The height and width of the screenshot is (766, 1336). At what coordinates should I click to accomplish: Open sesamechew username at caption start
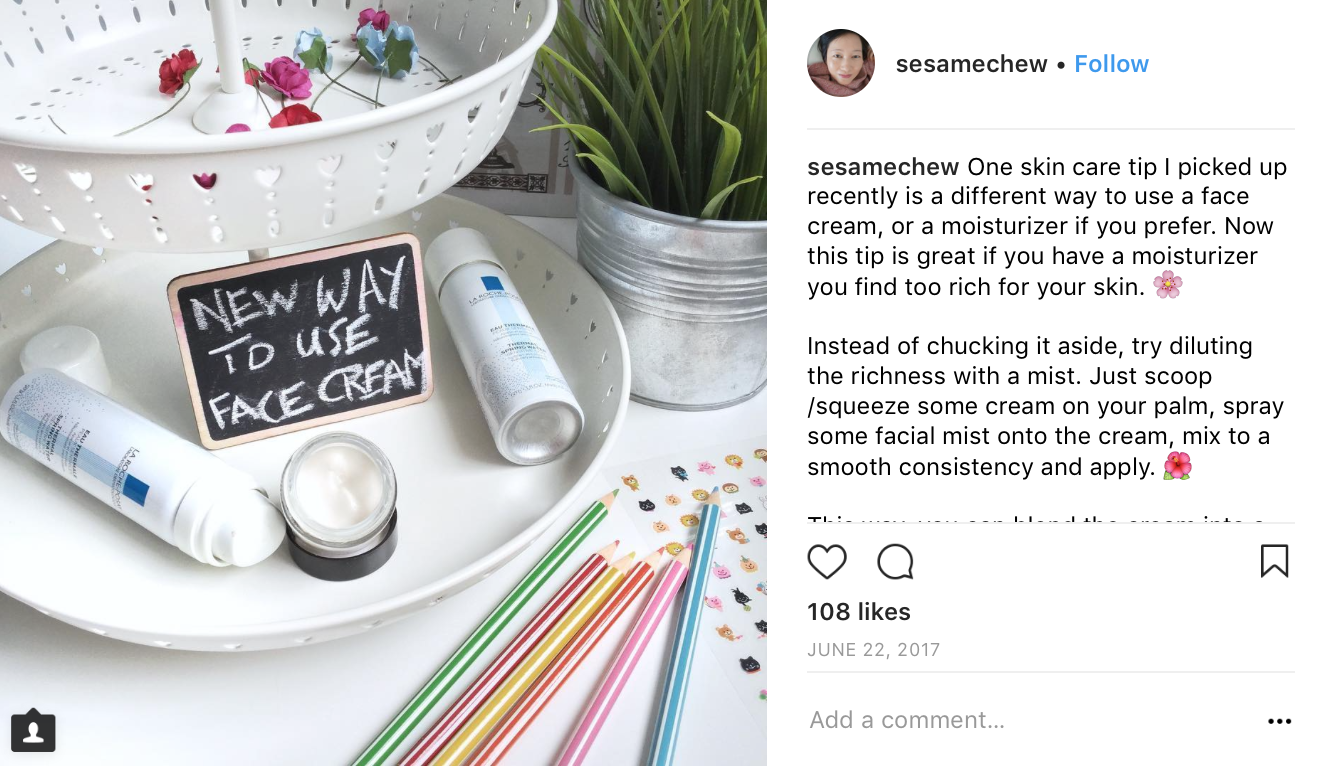[x=883, y=167]
